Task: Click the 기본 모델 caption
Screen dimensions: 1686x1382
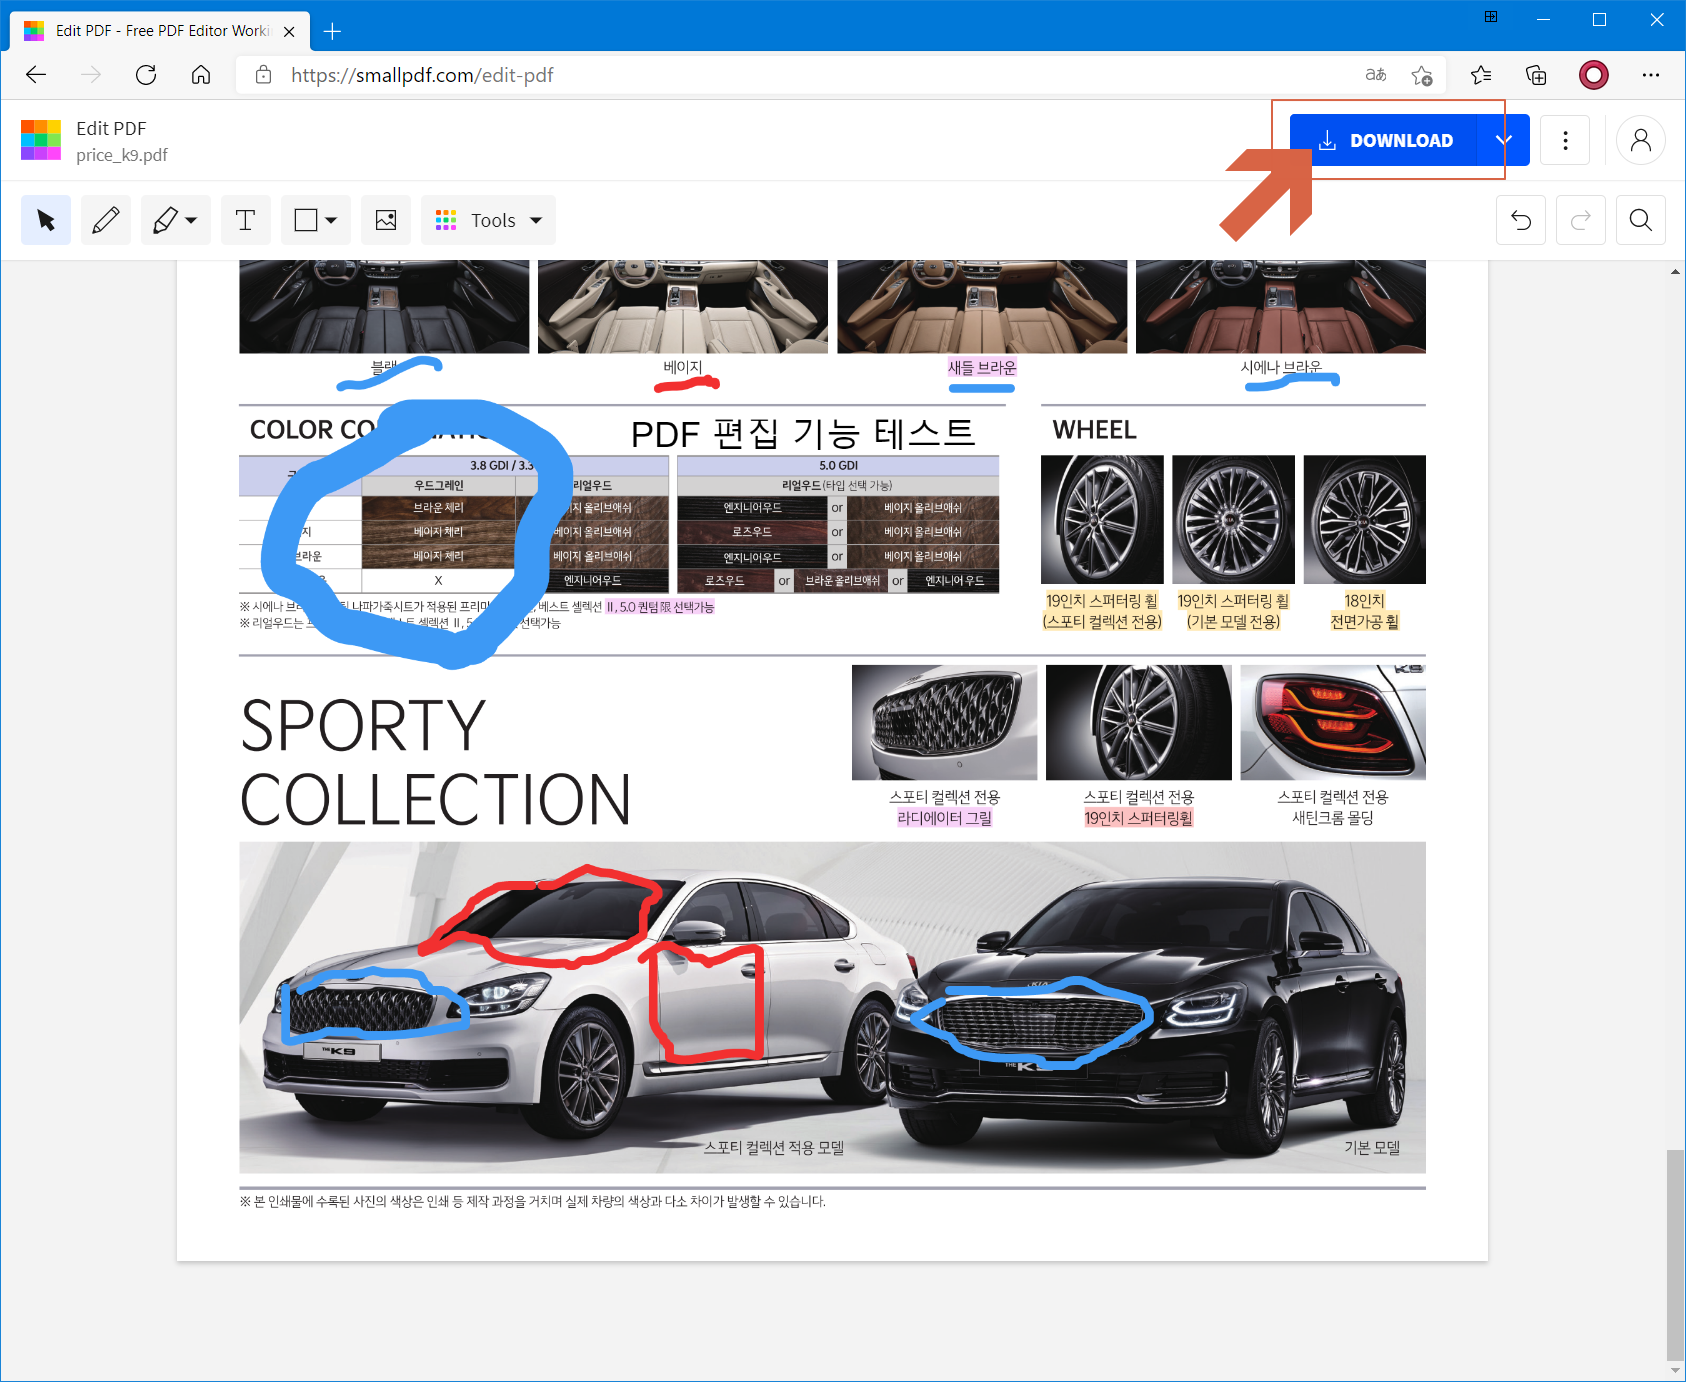Action: click(1372, 1147)
